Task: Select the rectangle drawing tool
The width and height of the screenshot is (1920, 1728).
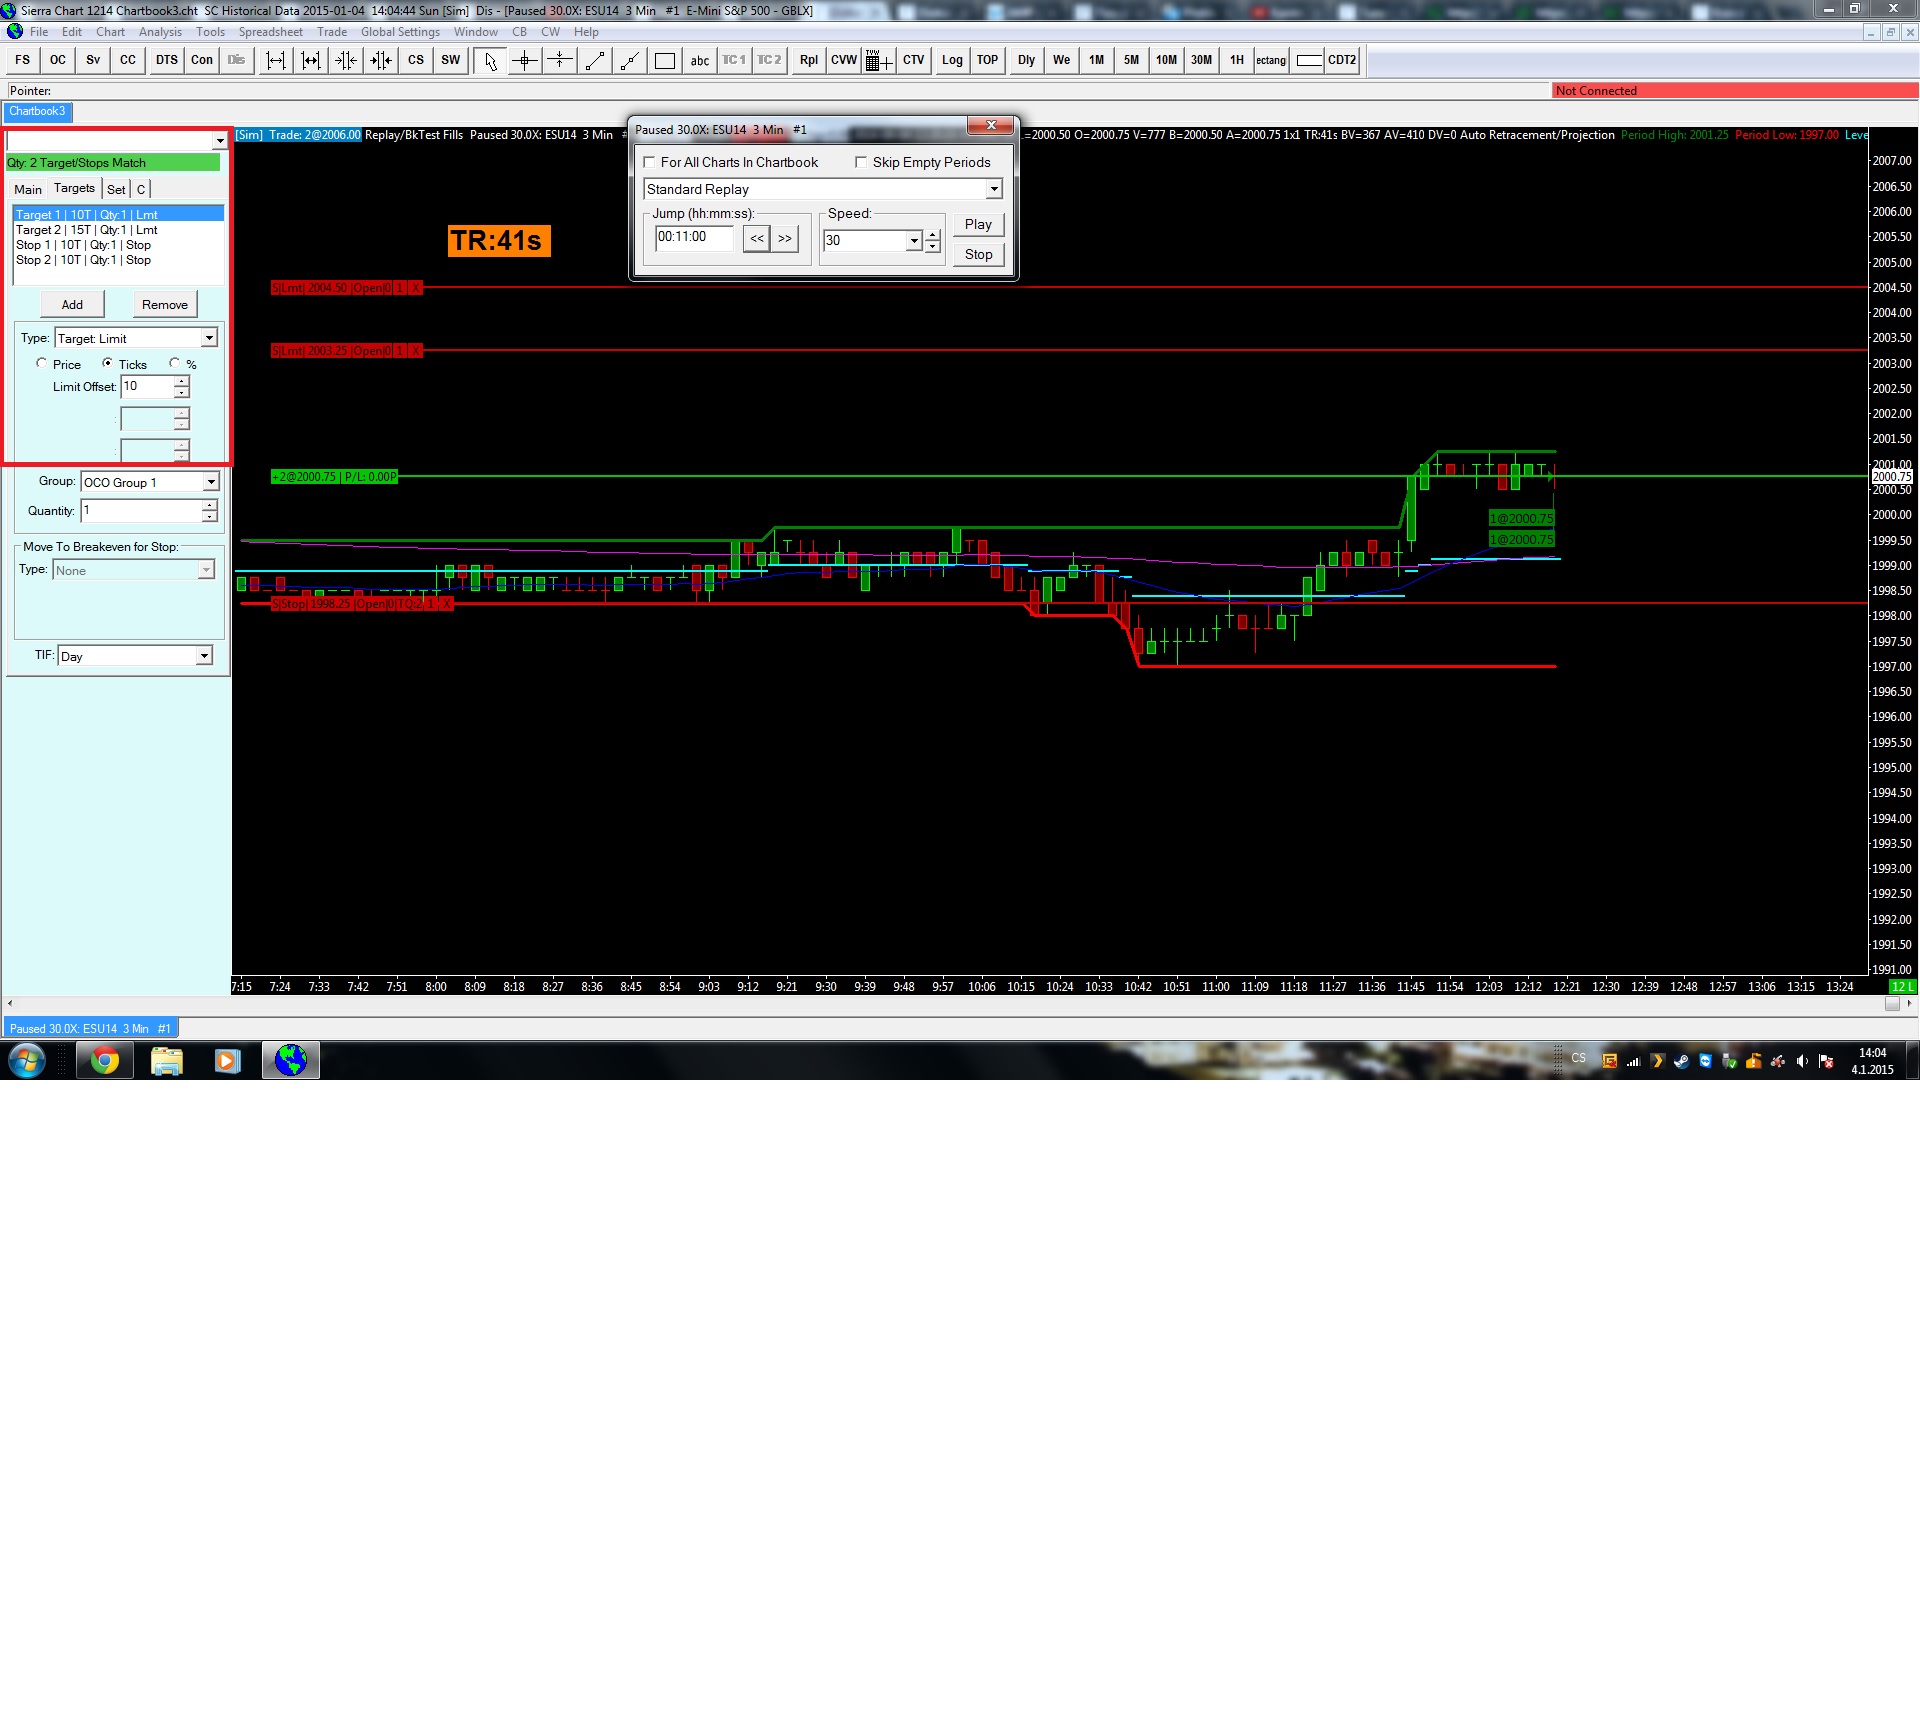Action: 665,61
